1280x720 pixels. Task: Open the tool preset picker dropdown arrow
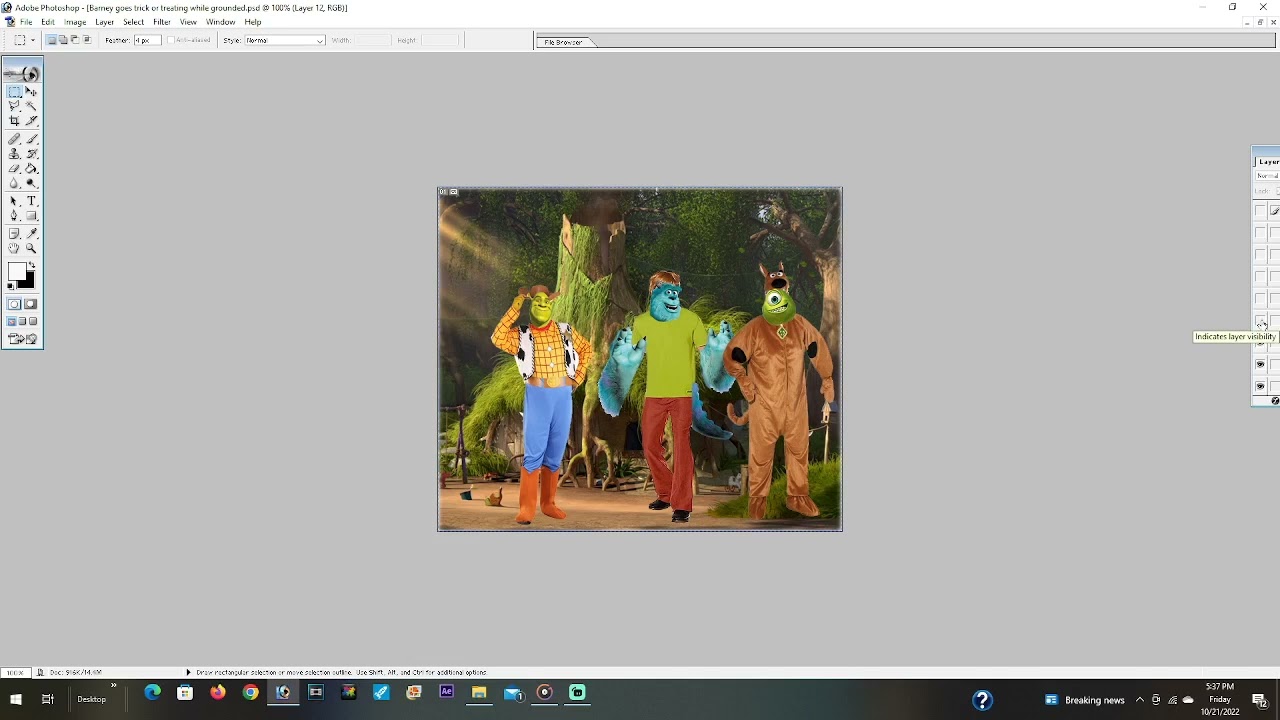[x=33, y=40]
